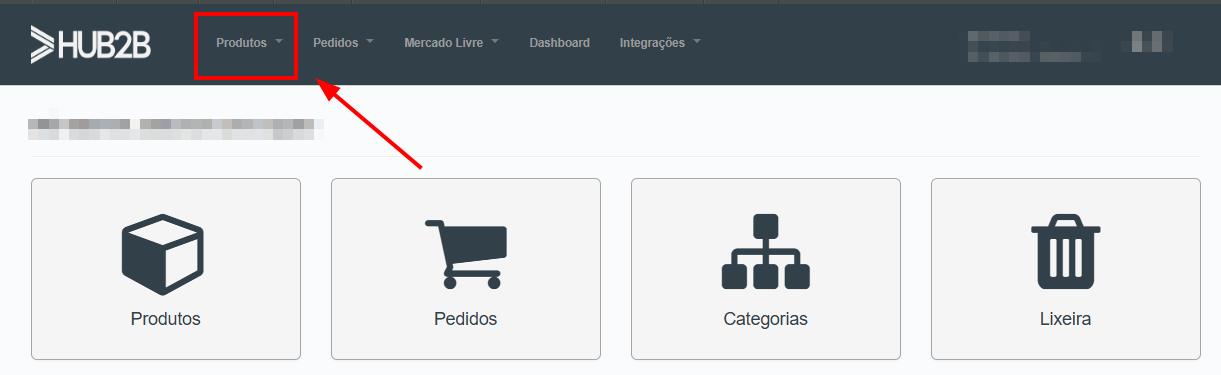Click the Pedidos card label
This screenshot has width=1221, height=375.
point(466,320)
